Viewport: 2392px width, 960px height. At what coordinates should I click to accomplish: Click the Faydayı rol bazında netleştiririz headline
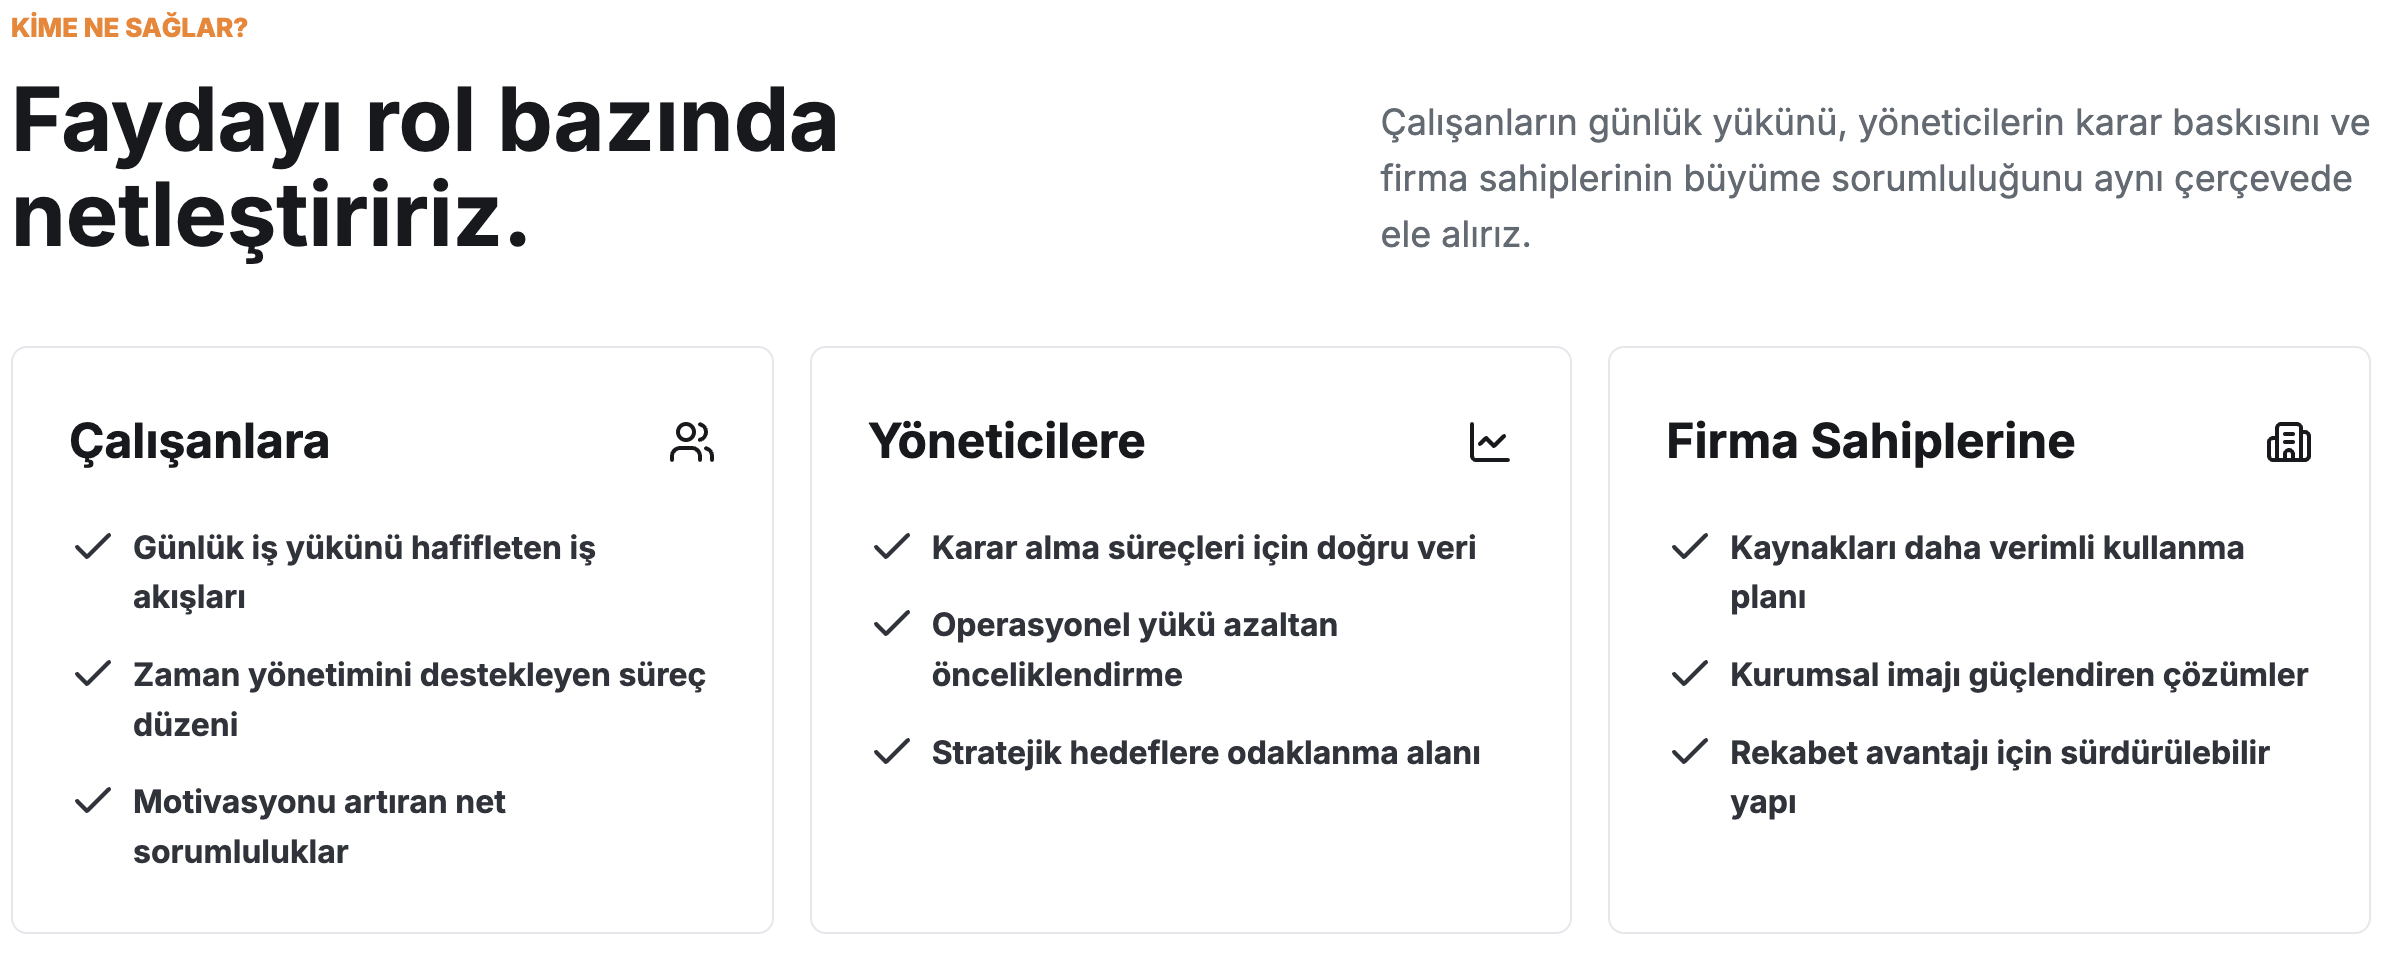point(425,168)
